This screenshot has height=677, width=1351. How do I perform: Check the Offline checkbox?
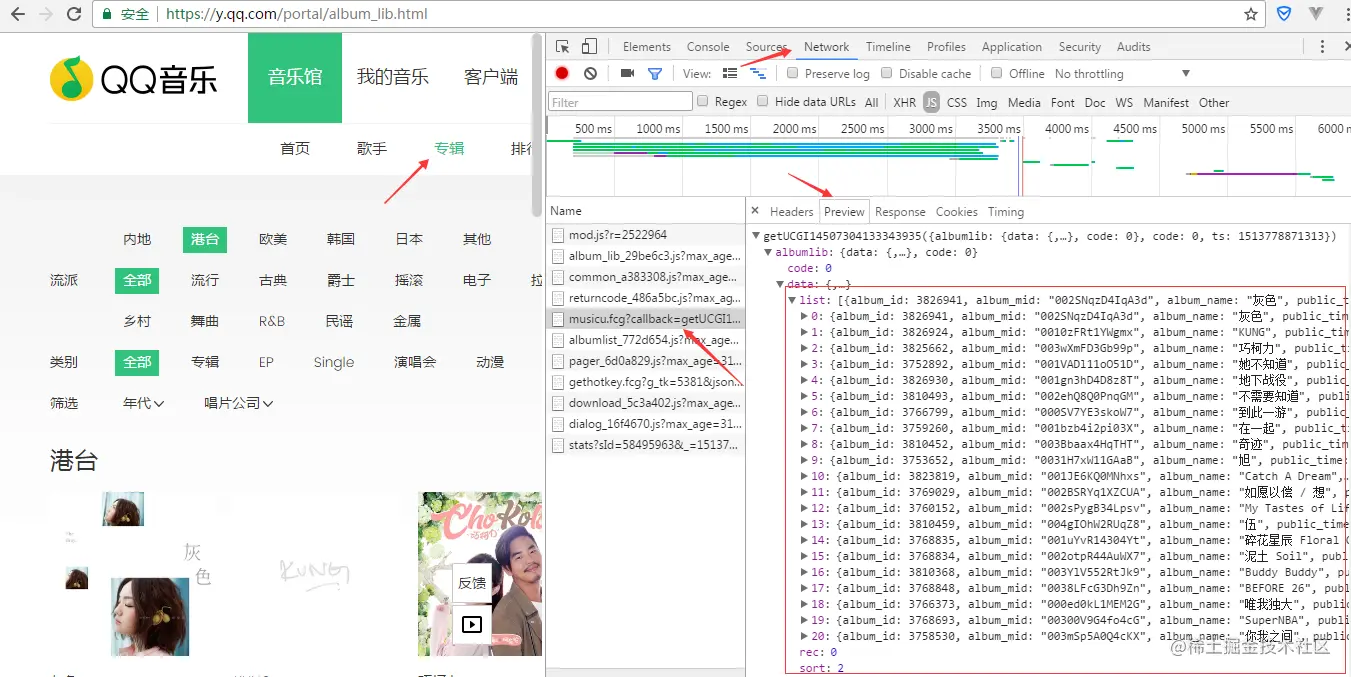(x=997, y=73)
